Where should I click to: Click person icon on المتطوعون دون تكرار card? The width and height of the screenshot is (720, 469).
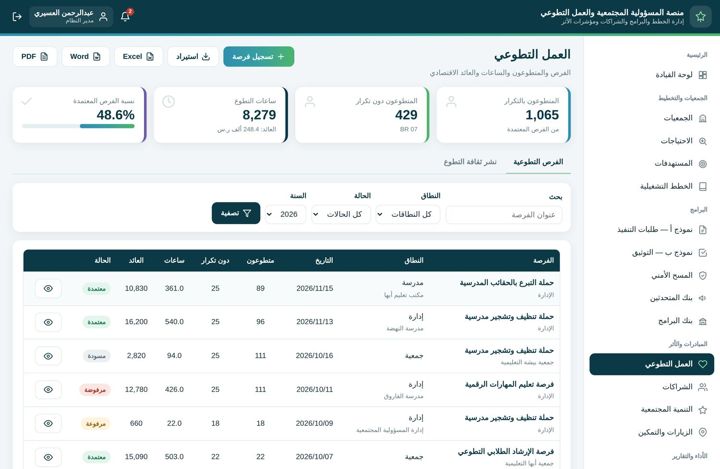tap(310, 102)
